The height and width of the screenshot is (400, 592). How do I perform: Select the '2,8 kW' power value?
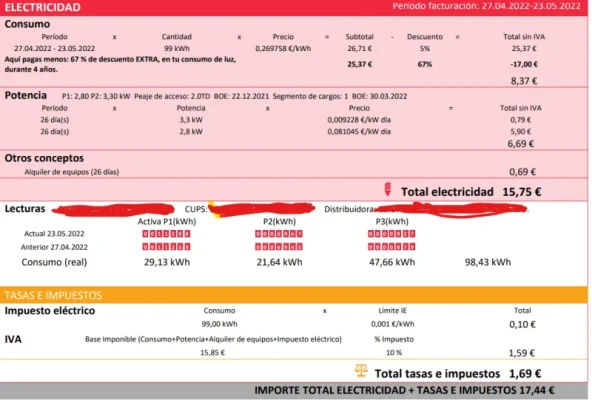pos(191,131)
